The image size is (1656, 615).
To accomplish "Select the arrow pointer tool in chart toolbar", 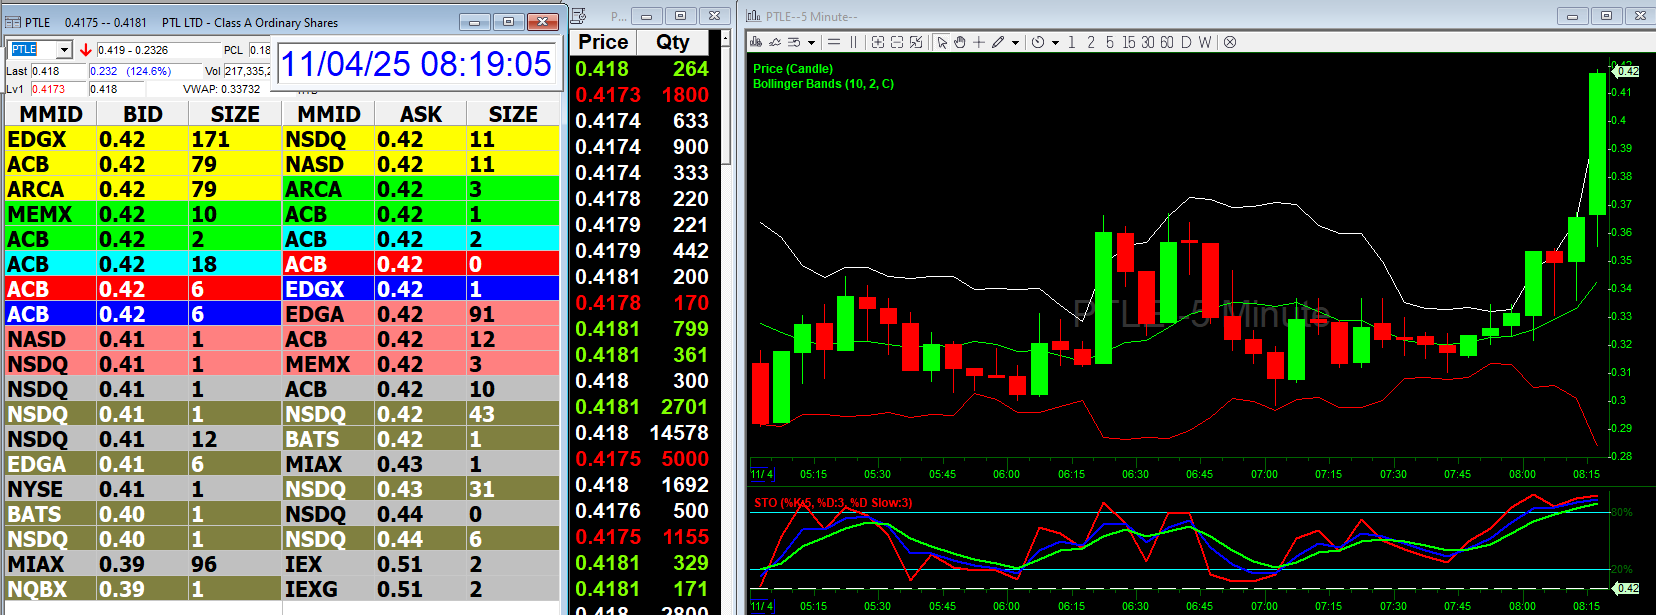I will pos(942,42).
